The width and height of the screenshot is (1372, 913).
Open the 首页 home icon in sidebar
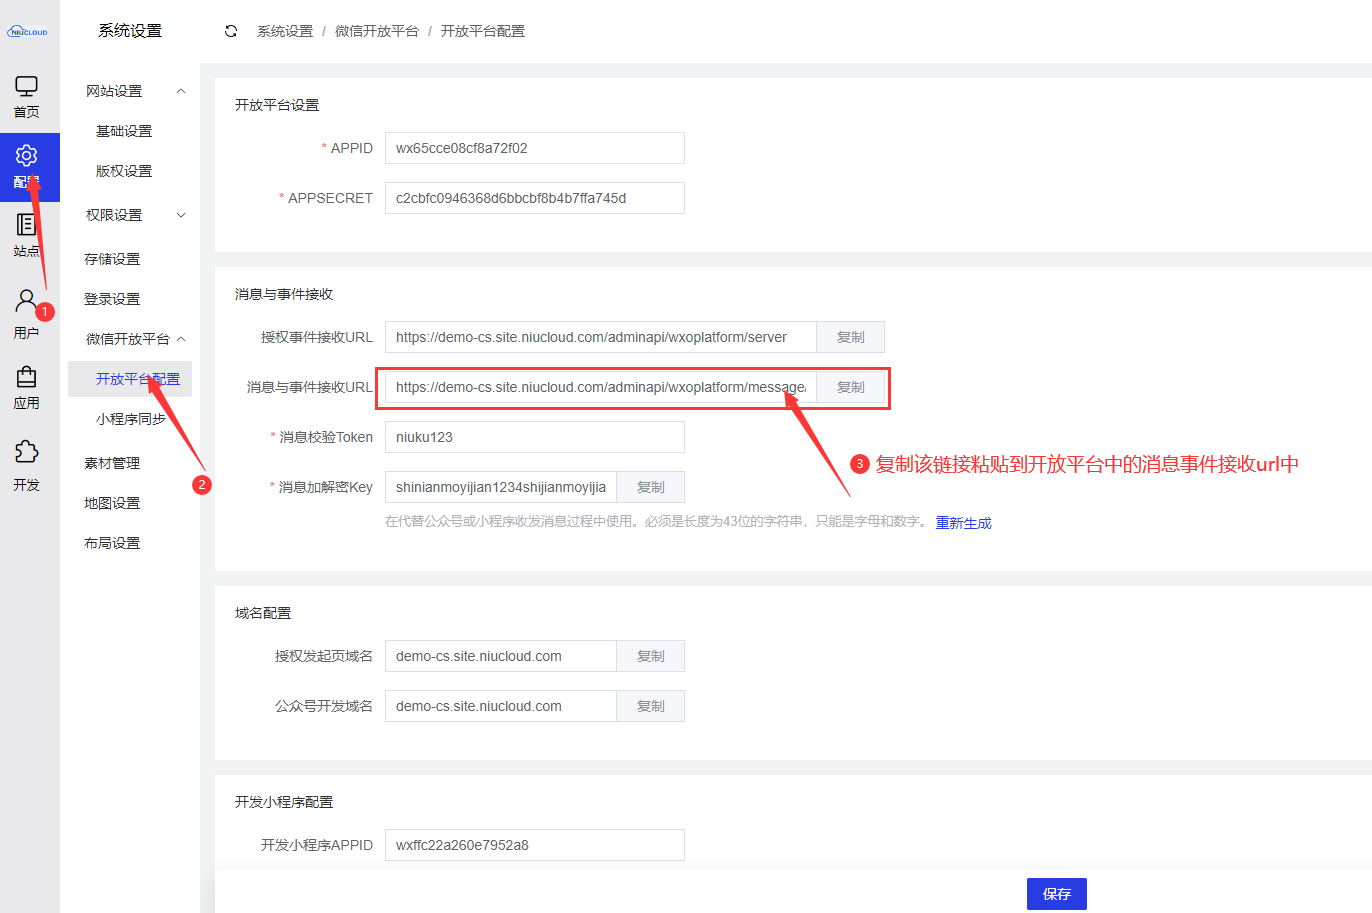click(x=27, y=97)
